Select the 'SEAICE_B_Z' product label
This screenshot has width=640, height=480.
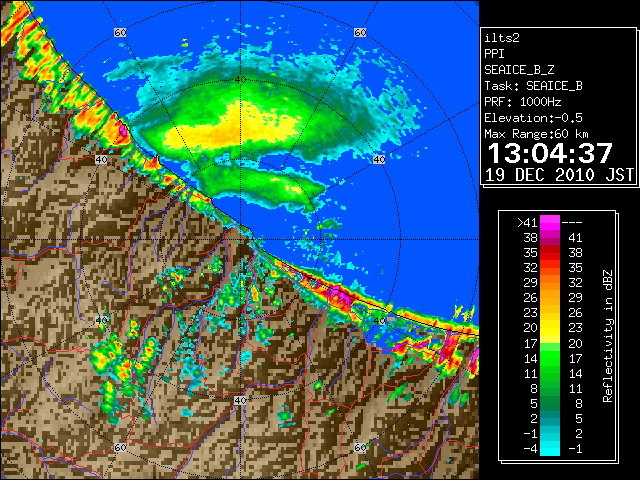(519, 70)
